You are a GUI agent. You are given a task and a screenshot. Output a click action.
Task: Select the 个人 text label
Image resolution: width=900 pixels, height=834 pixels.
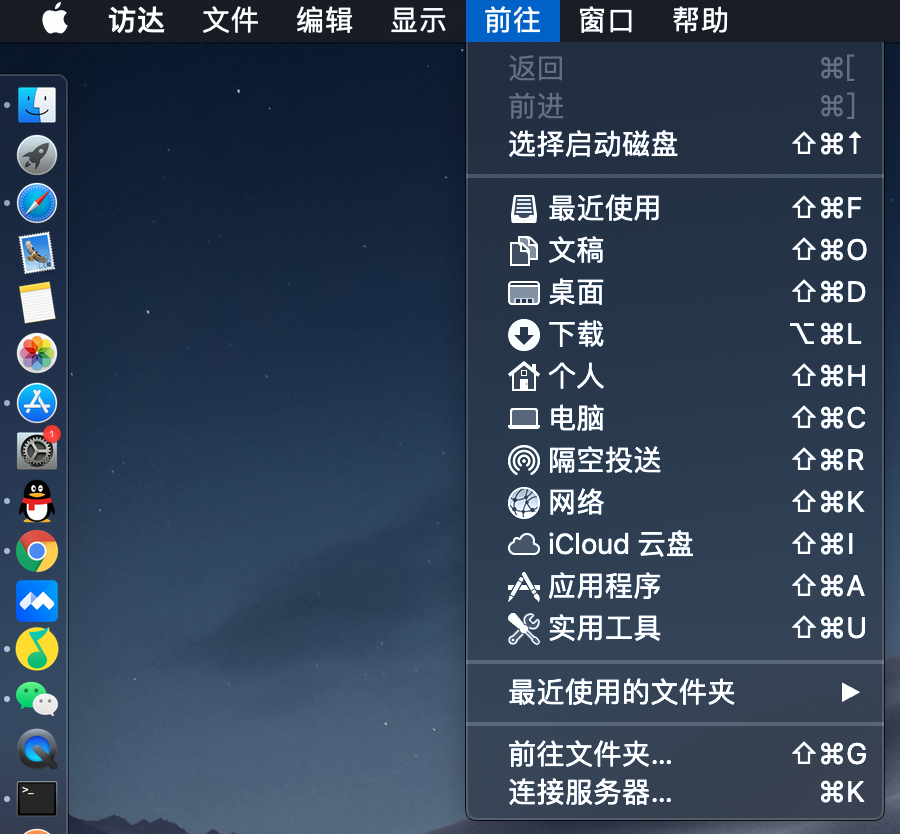click(576, 377)
